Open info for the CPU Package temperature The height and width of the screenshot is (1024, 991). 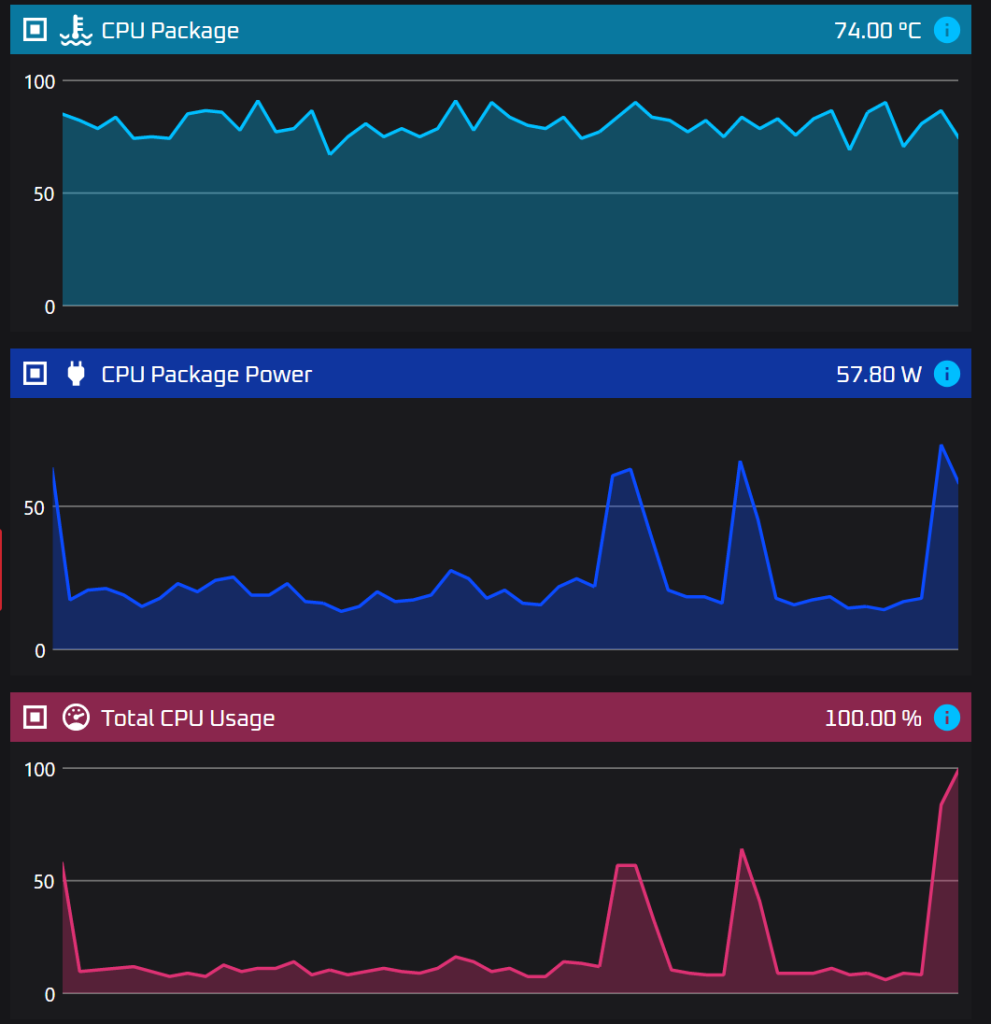(946, 30)
